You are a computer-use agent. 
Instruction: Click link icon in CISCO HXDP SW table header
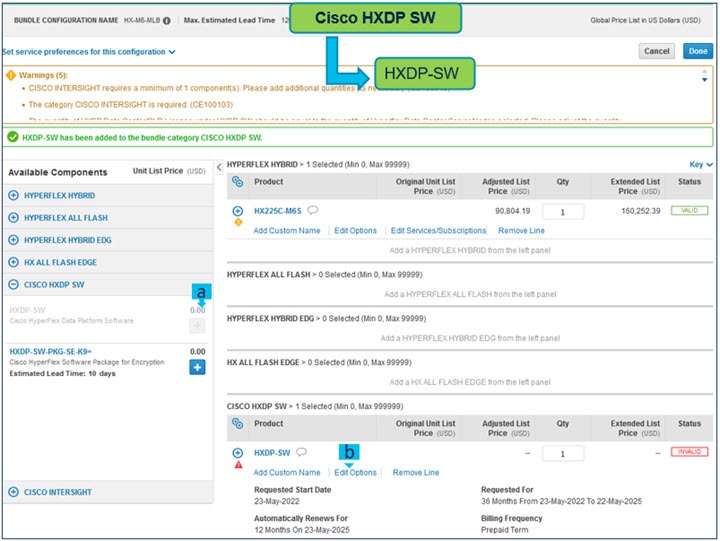coord(237,423)
